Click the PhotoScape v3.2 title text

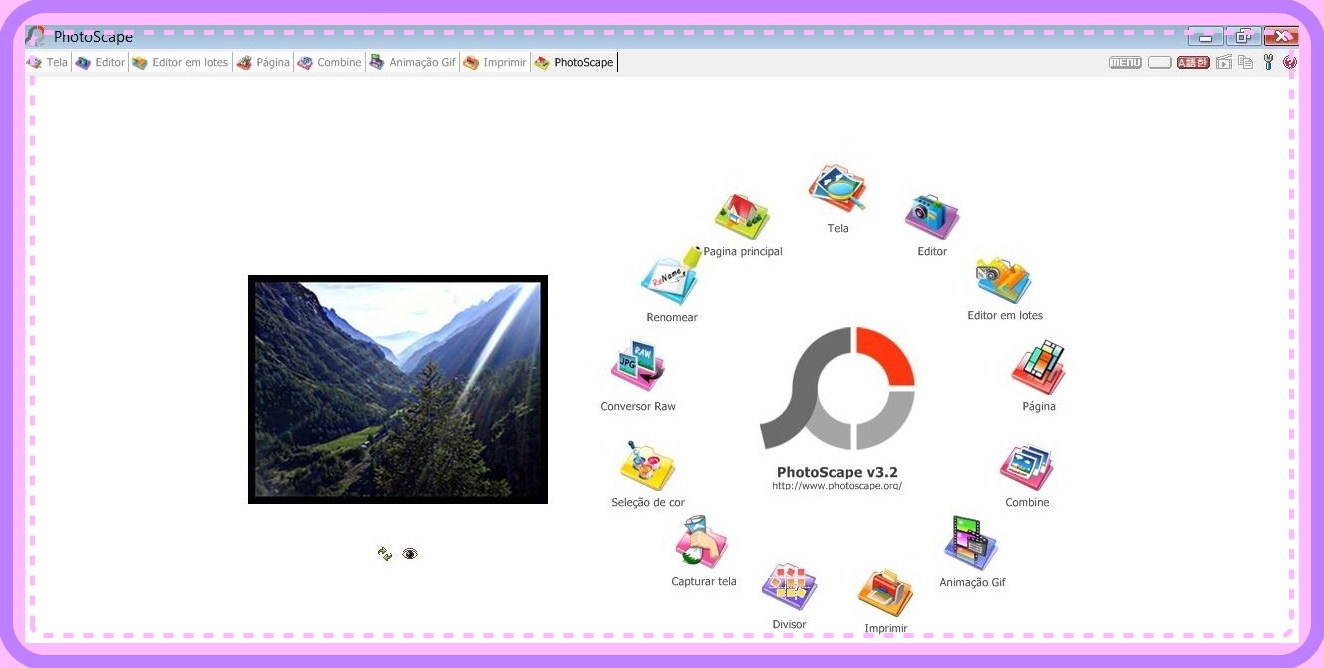click(x=837, y=472)
